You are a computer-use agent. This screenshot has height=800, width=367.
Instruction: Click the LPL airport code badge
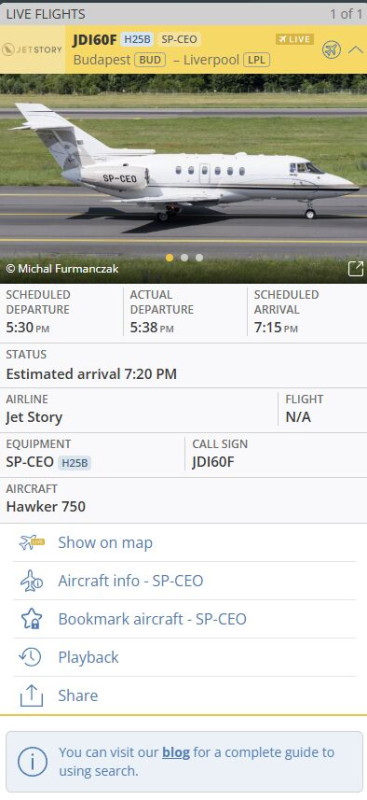[256, 60]
